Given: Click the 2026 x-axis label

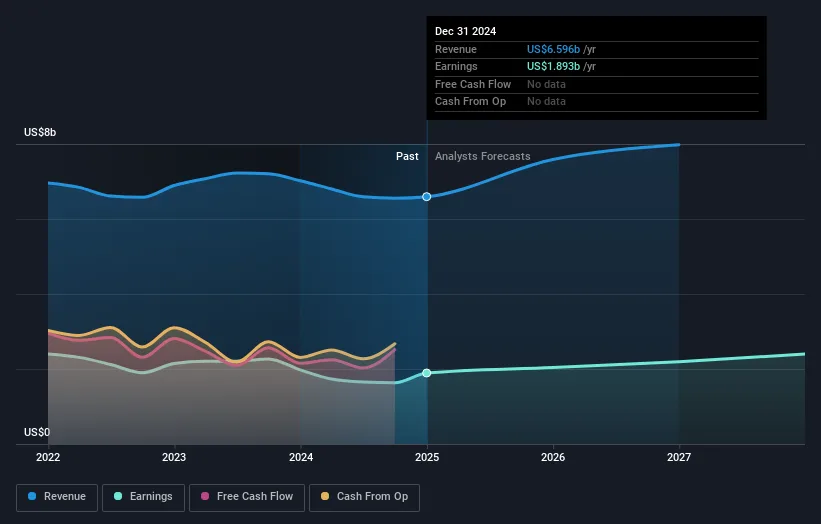Looking at the screenshot, I should tap(553, 458).
